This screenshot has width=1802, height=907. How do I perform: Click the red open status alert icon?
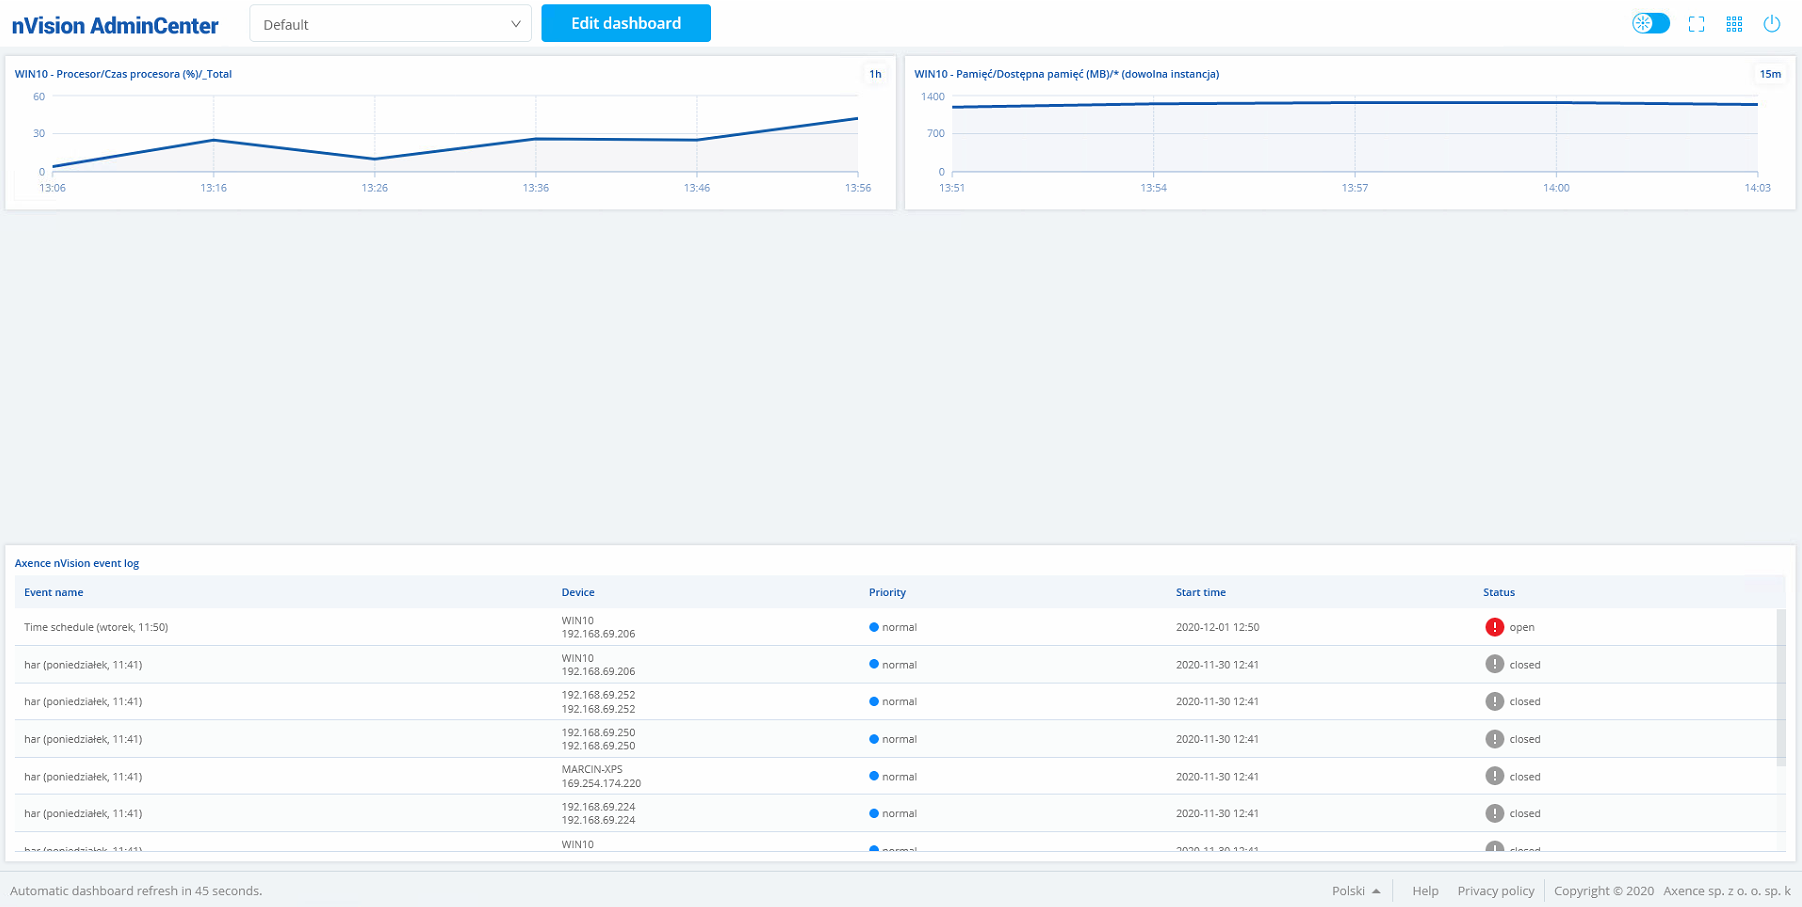(x=1494, y=627)
